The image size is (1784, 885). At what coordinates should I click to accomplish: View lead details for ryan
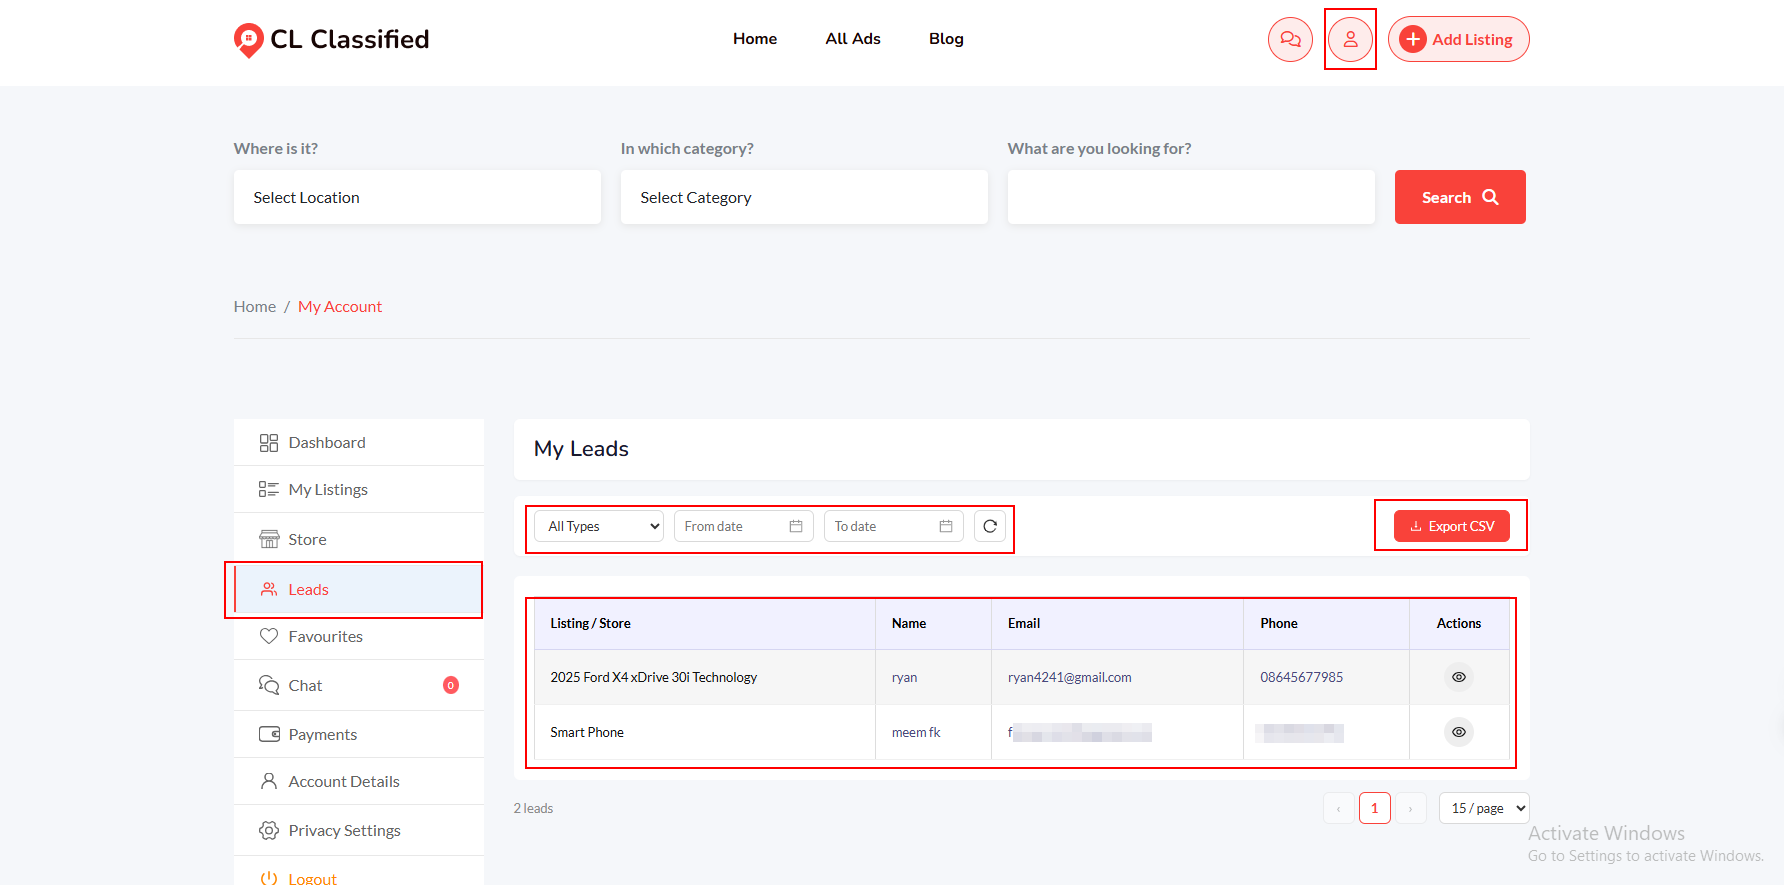(x=1459, y=677)
